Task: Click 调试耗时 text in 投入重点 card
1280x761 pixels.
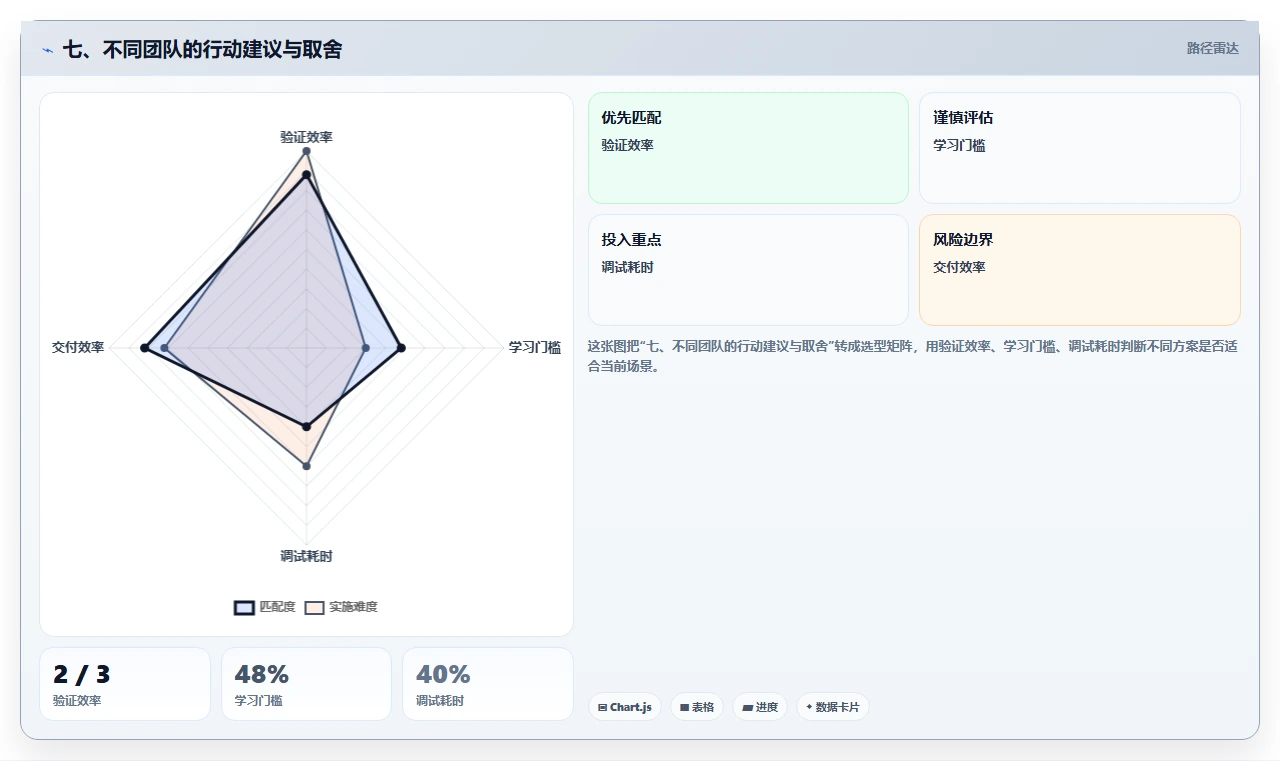Action: (x=627, y=267)
